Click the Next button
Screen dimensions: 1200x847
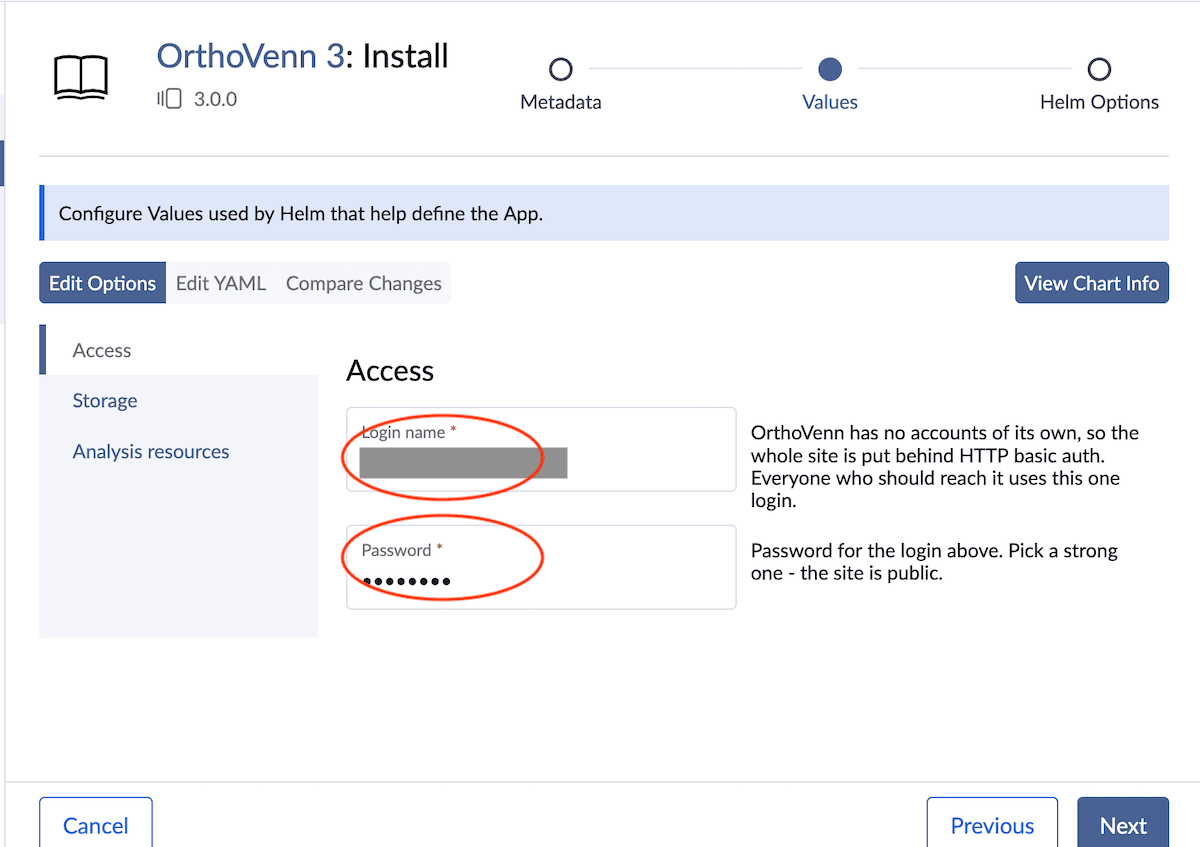(1123, 825)
